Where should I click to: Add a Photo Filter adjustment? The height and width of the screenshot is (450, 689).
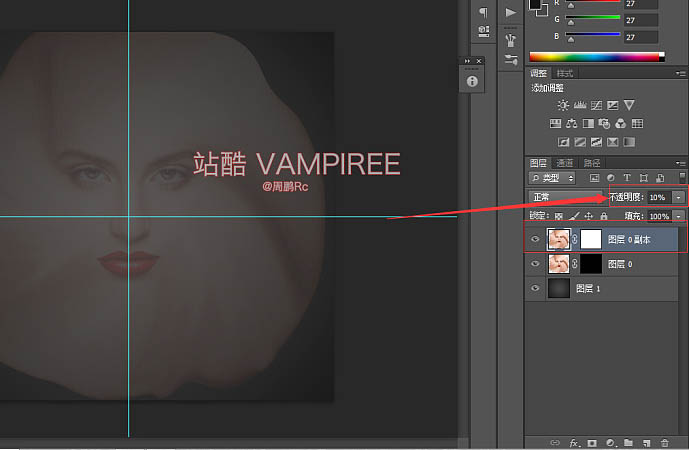tap(604, 123)
